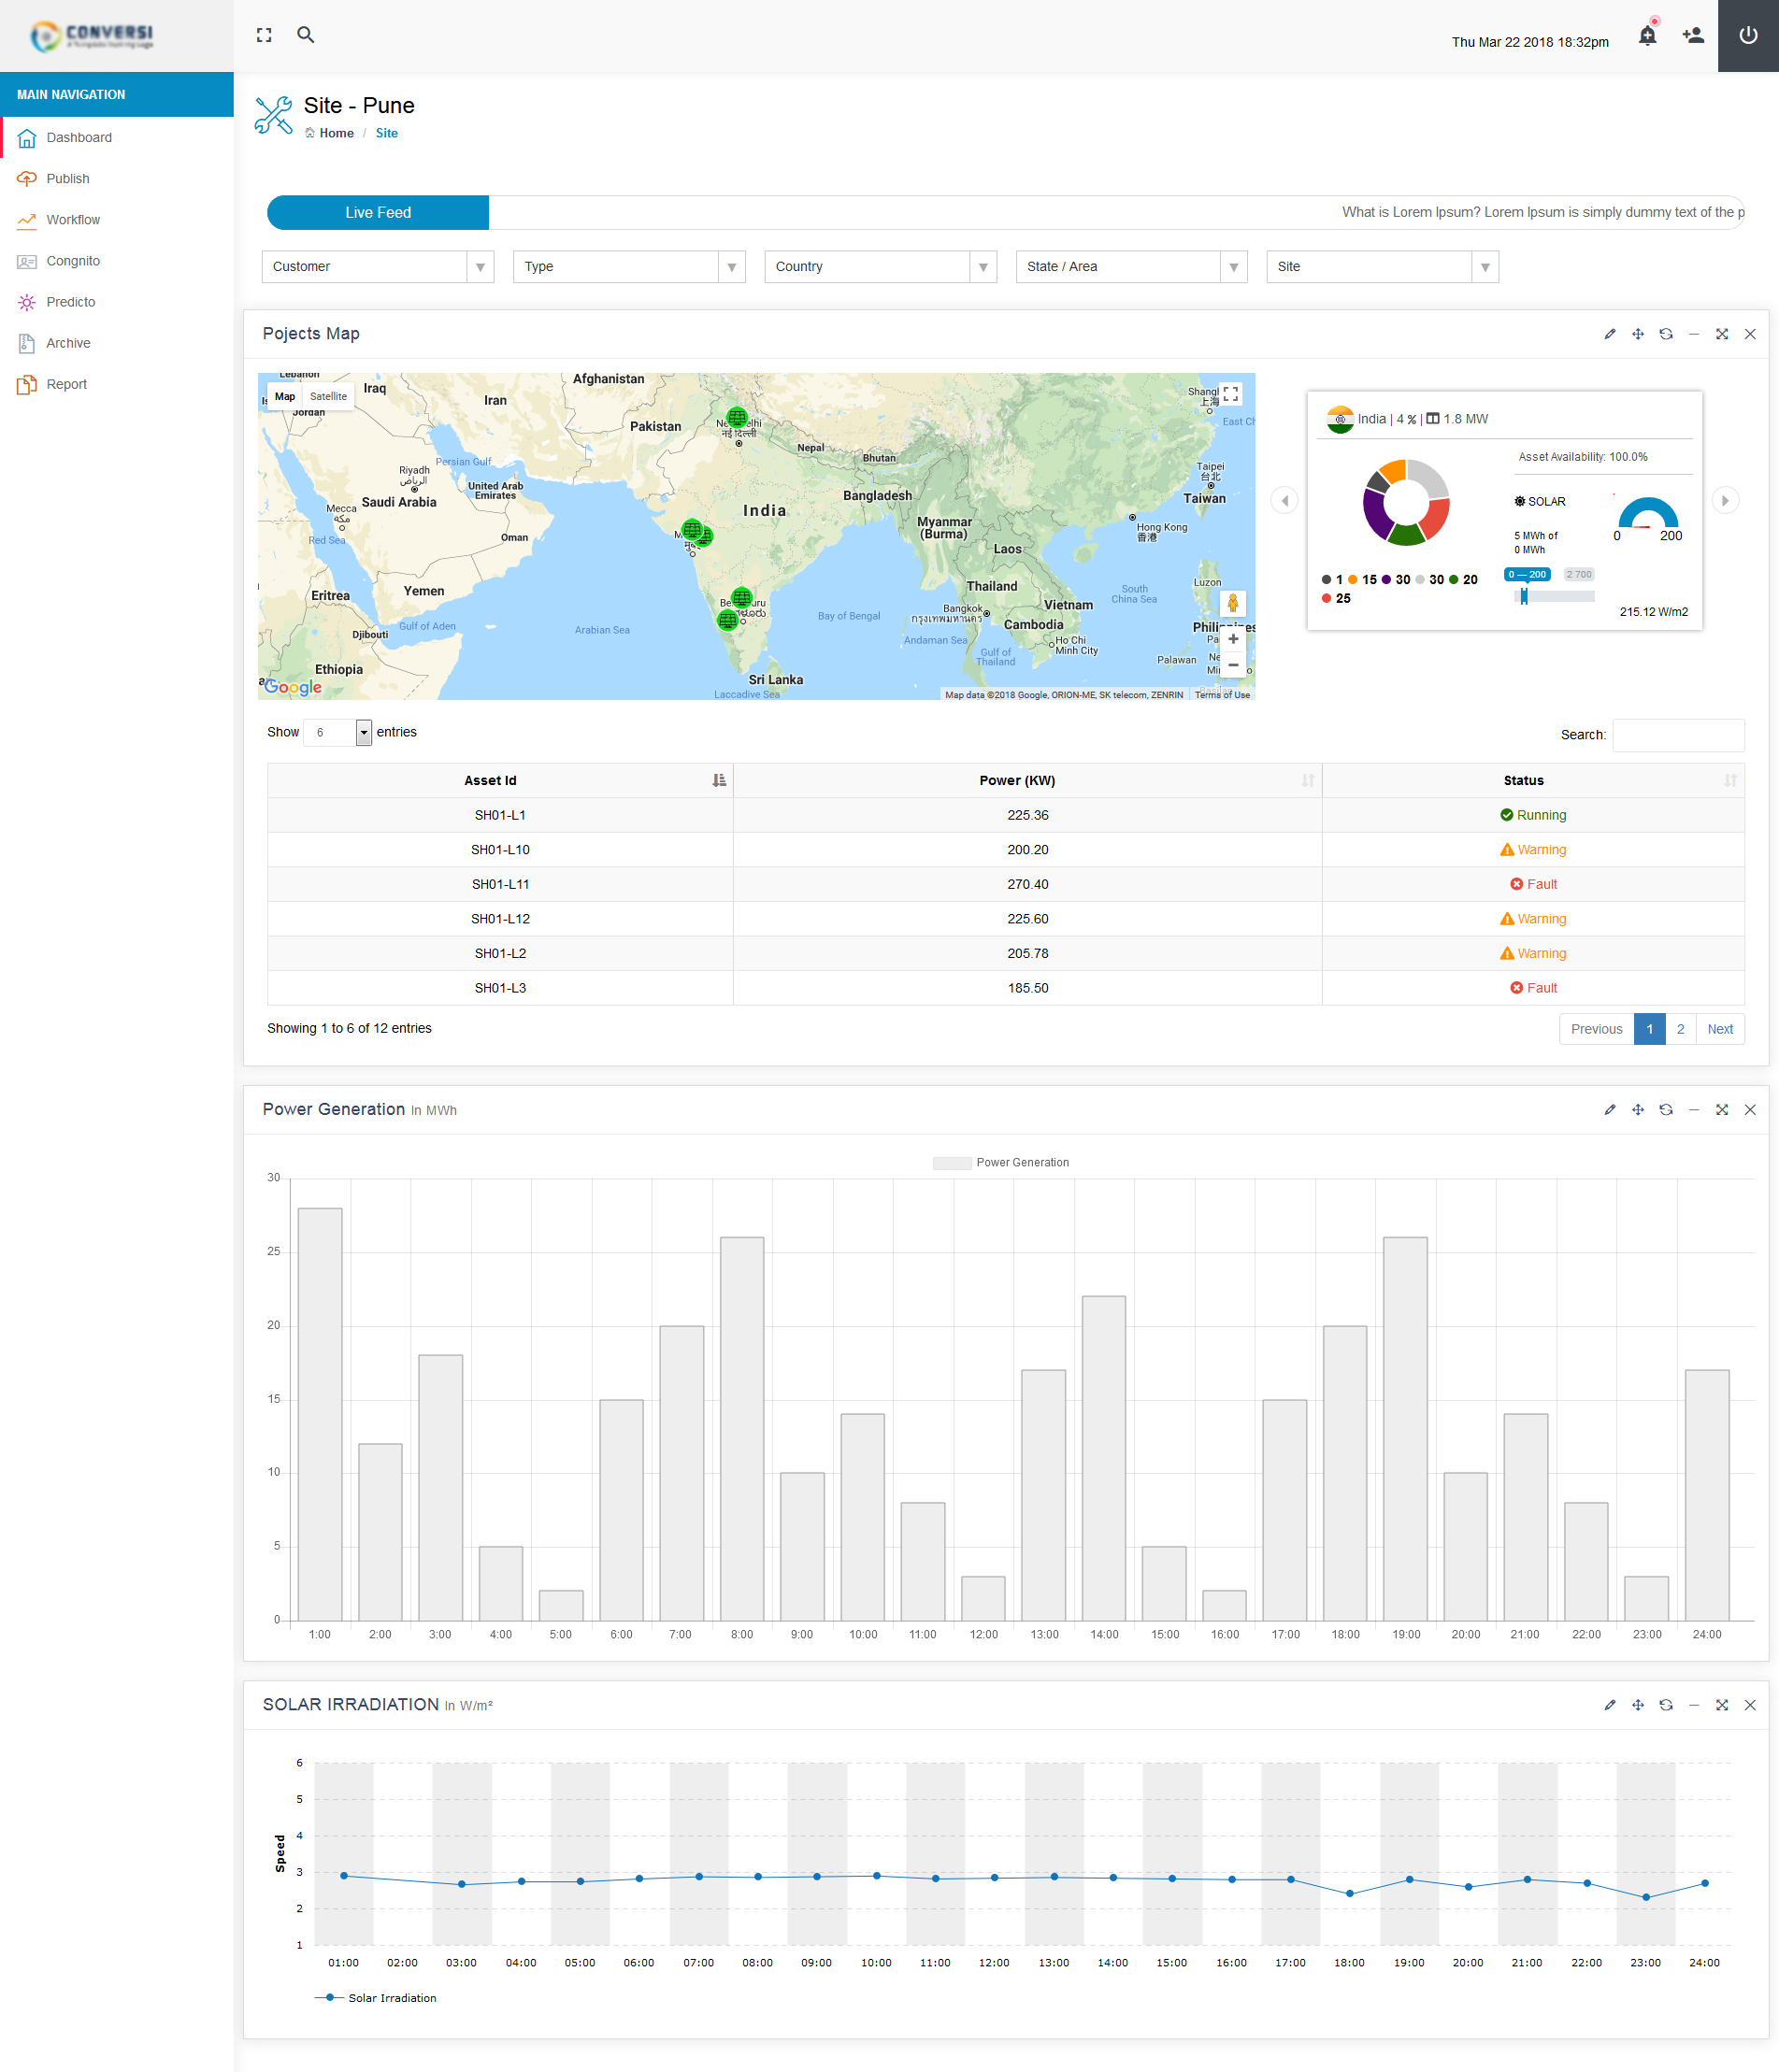Edit the Pojects Map panel
The image size is (1779, 2072).
tap(1609, 334)
